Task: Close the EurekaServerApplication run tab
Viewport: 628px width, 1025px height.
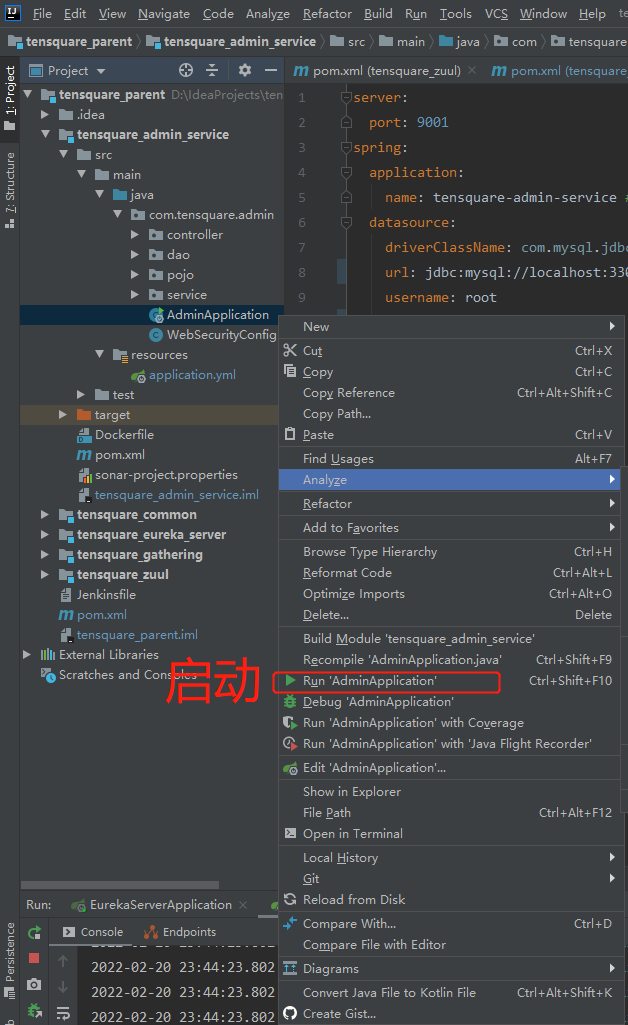Action: [243, 905]
